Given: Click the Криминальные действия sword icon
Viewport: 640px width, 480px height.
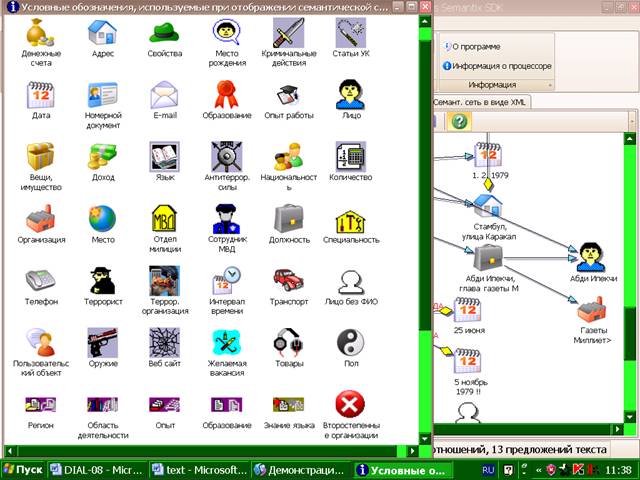Looking at the screenshot, I should click(x=289, y=32).
